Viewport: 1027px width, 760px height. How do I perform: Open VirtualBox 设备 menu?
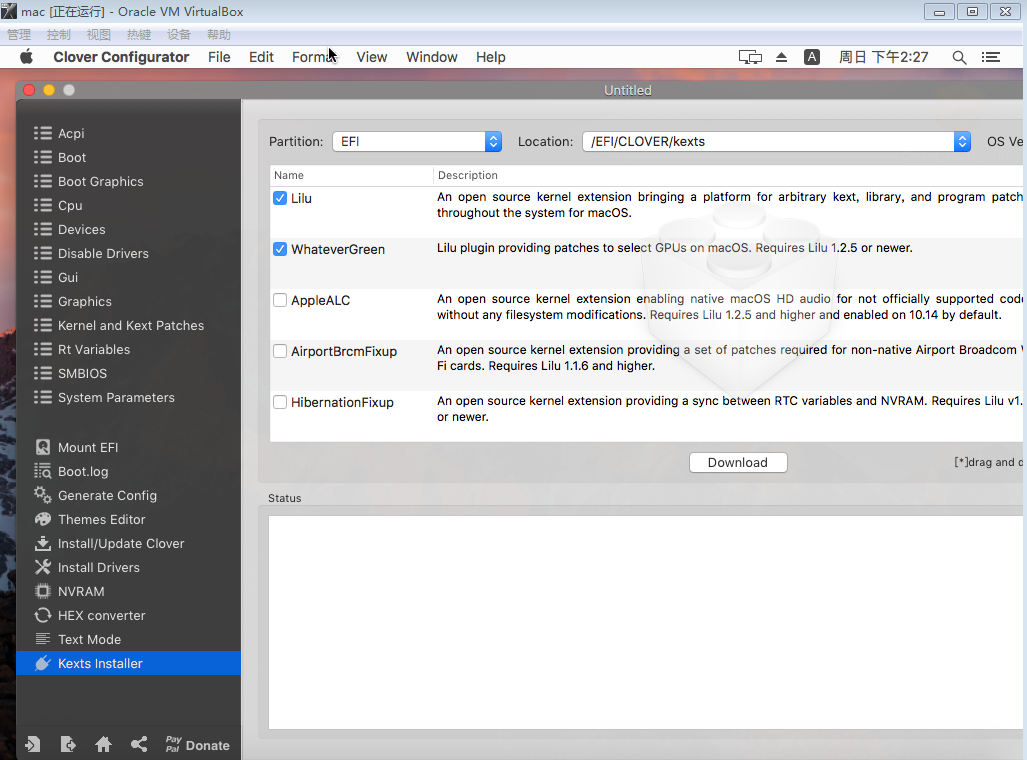click(x=179, y=35)
